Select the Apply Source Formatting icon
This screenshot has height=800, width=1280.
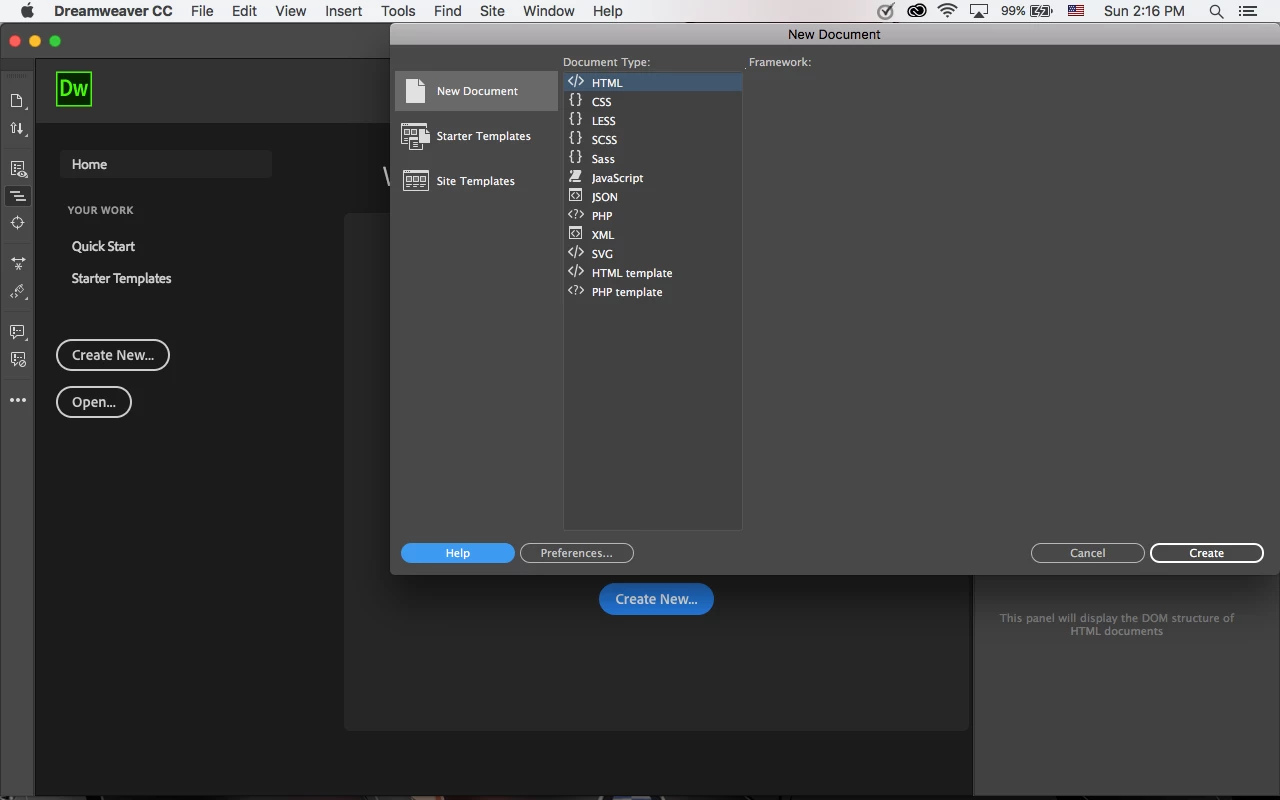click(x=18, y=292)
